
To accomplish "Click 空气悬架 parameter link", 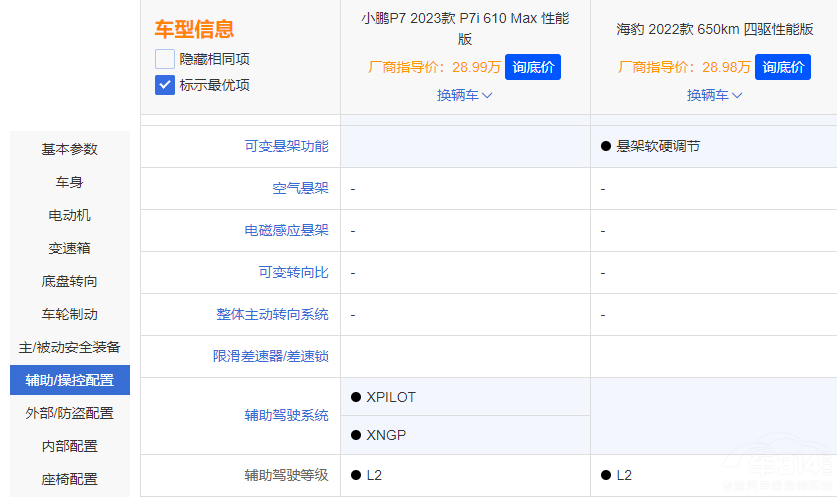I will coord(300,188).
